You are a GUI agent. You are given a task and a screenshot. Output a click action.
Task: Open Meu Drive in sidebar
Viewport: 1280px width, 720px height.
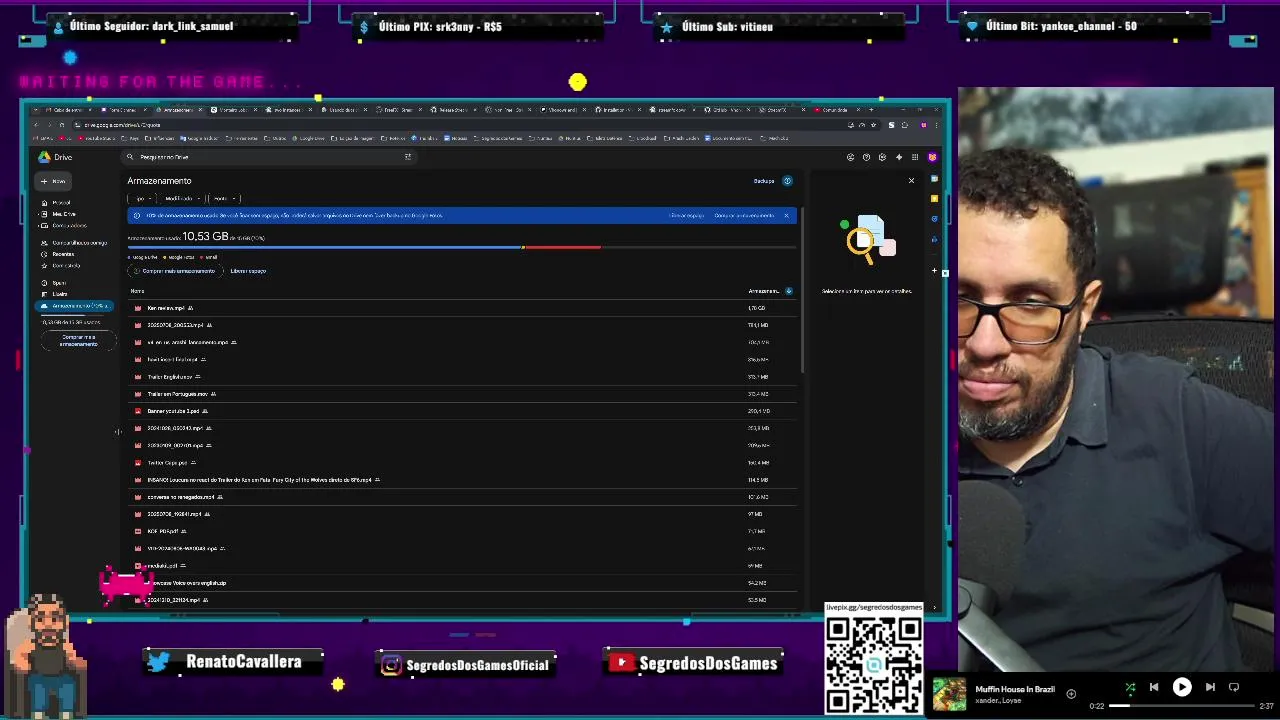64,214
